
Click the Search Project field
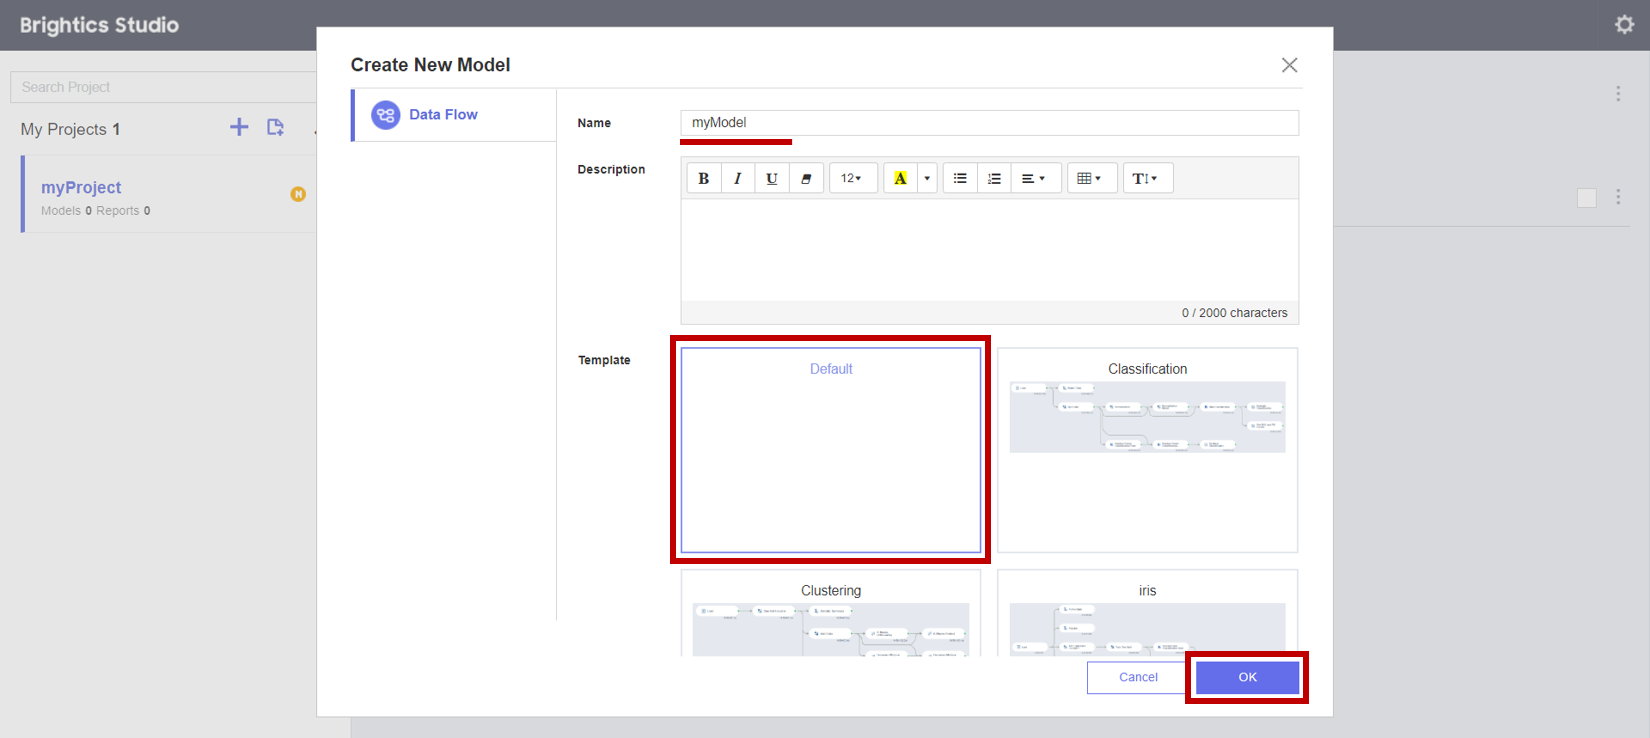164,87
